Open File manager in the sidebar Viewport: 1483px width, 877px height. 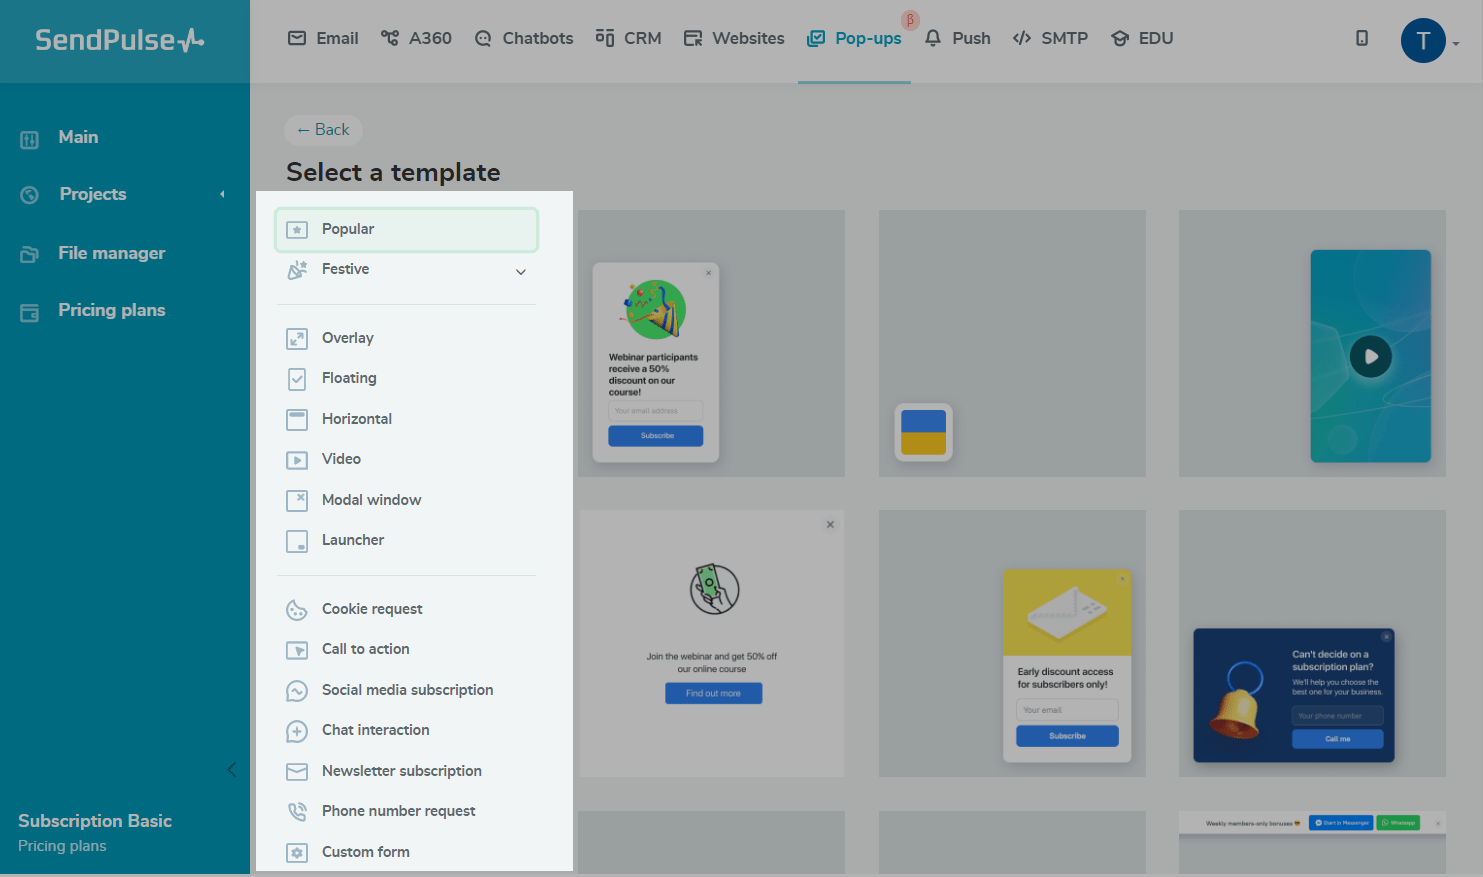(112, 253)
